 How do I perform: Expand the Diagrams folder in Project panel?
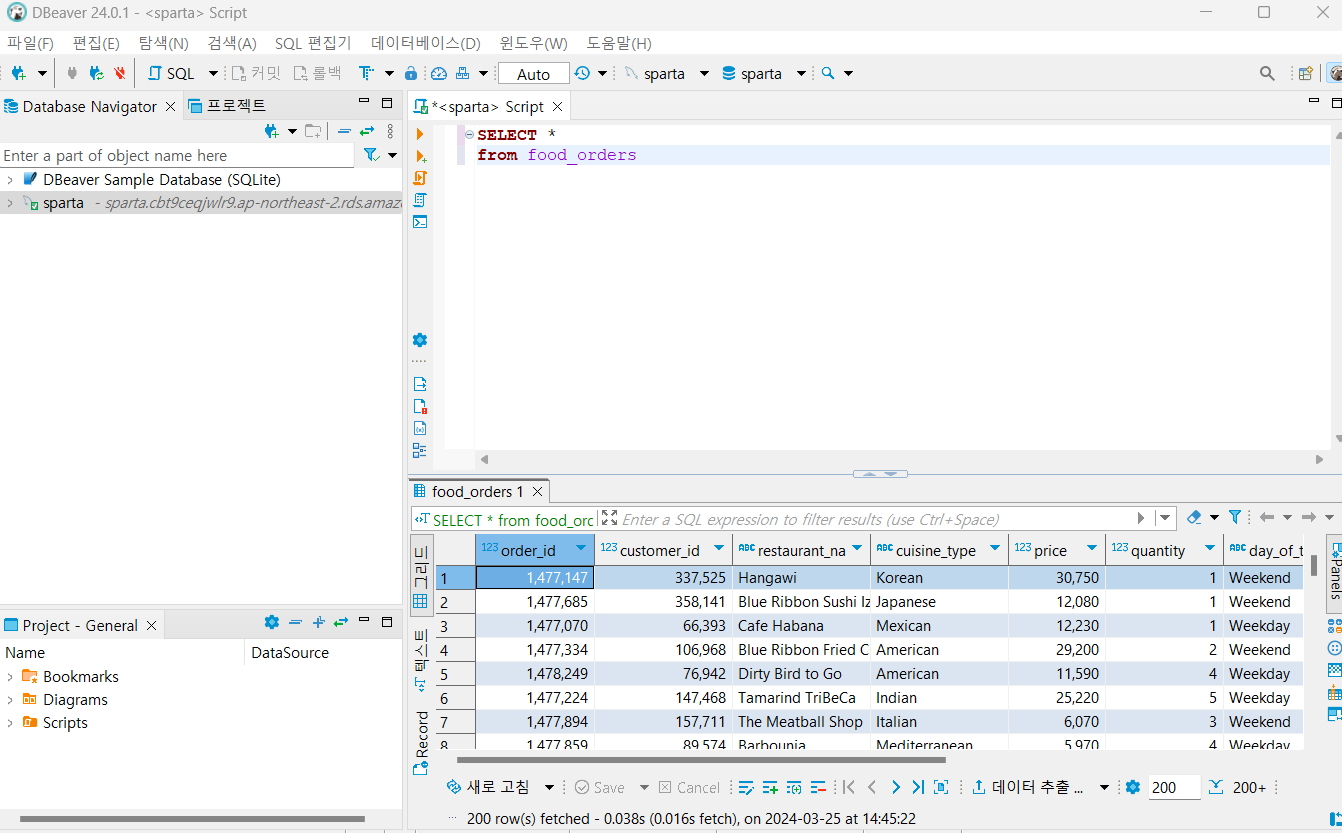pos(10,700)
